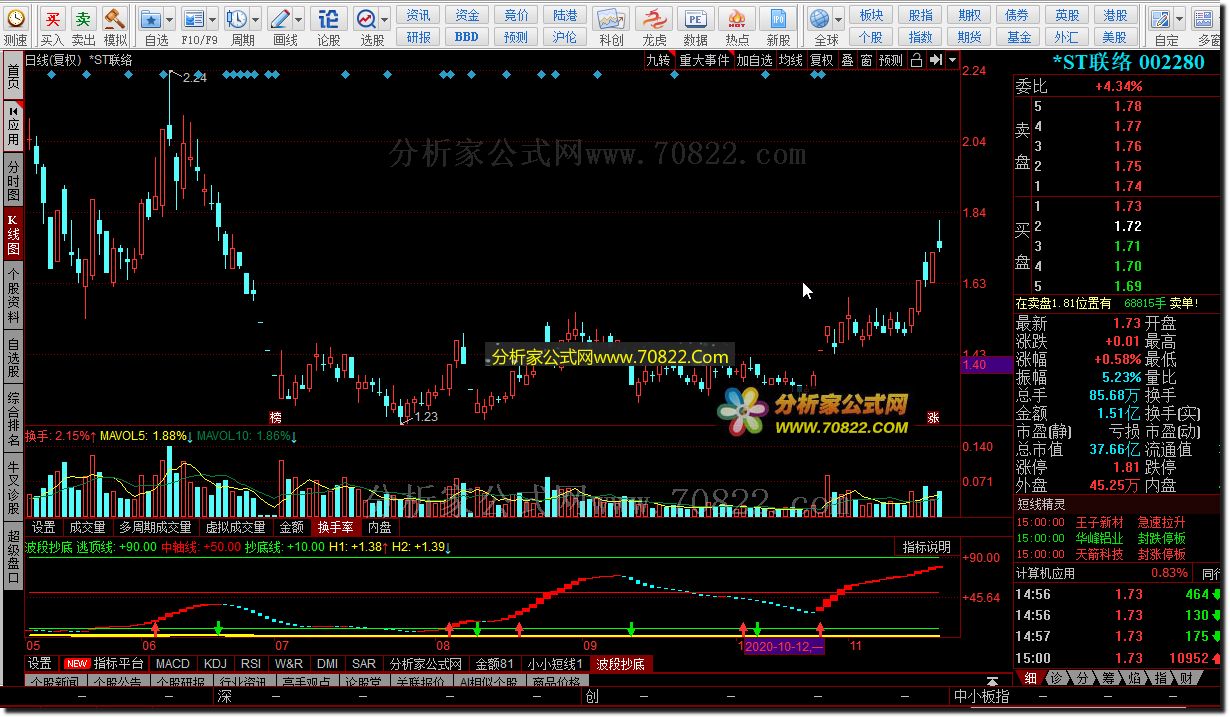Open the 科创 board icon

click(611, 18)
